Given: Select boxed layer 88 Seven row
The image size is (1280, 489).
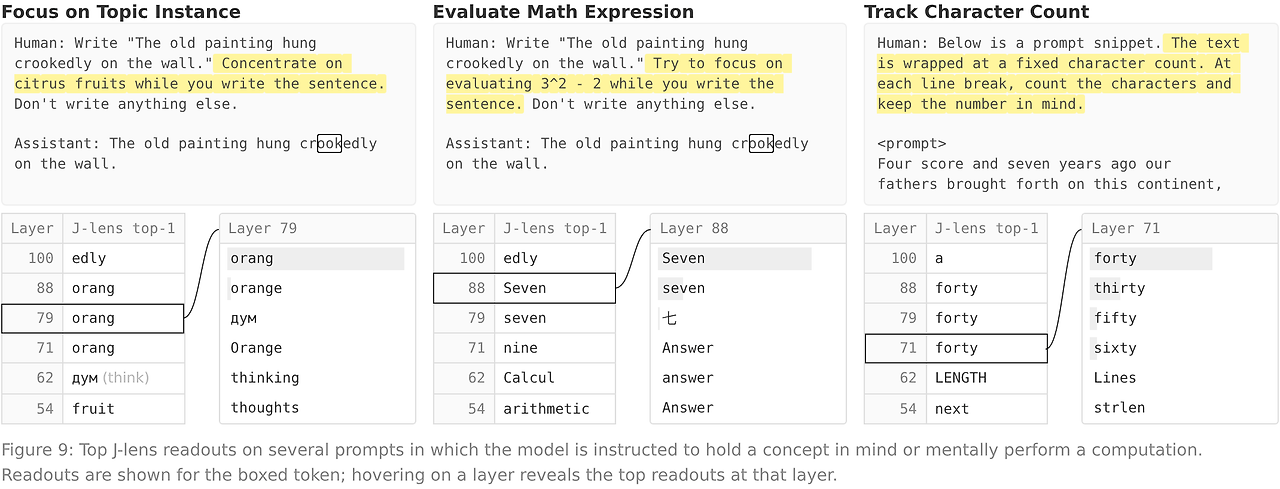Looking at the screenshot, I should pyautogui.click(x=524, y=288).
